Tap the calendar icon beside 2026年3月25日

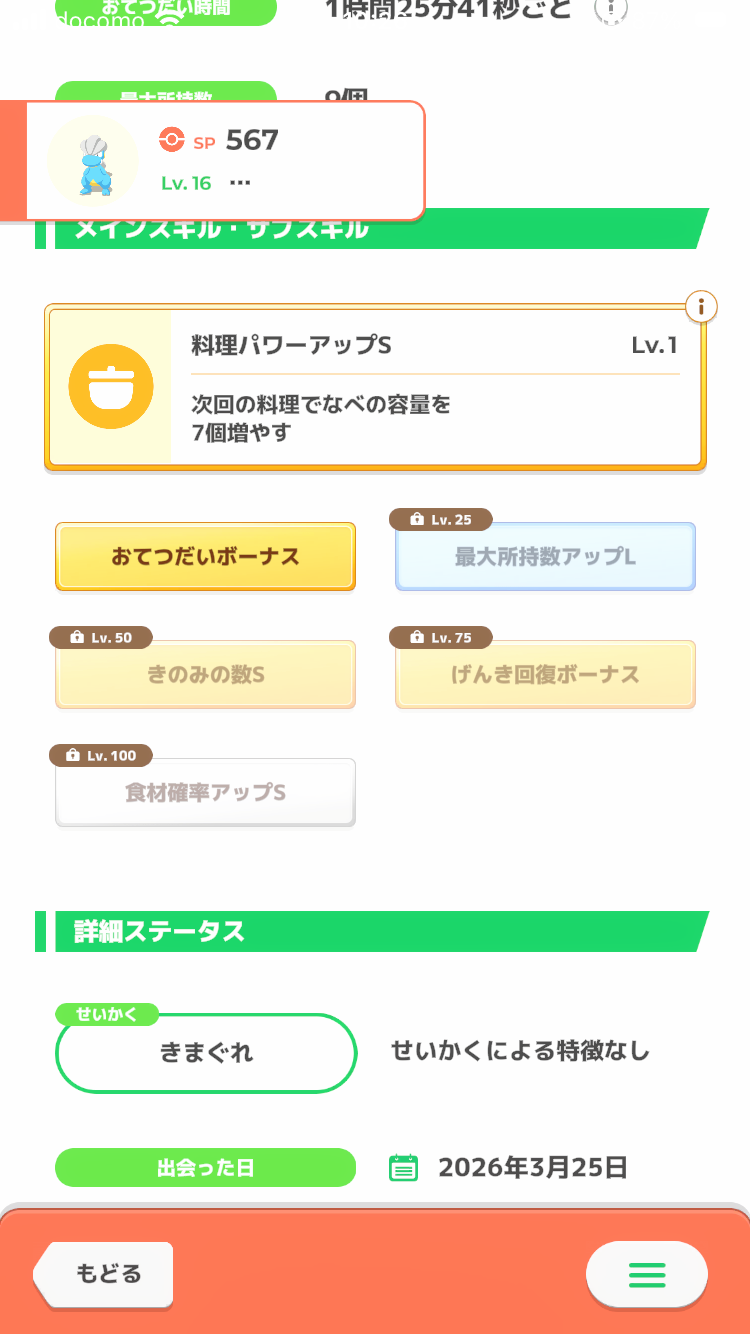403,1167
